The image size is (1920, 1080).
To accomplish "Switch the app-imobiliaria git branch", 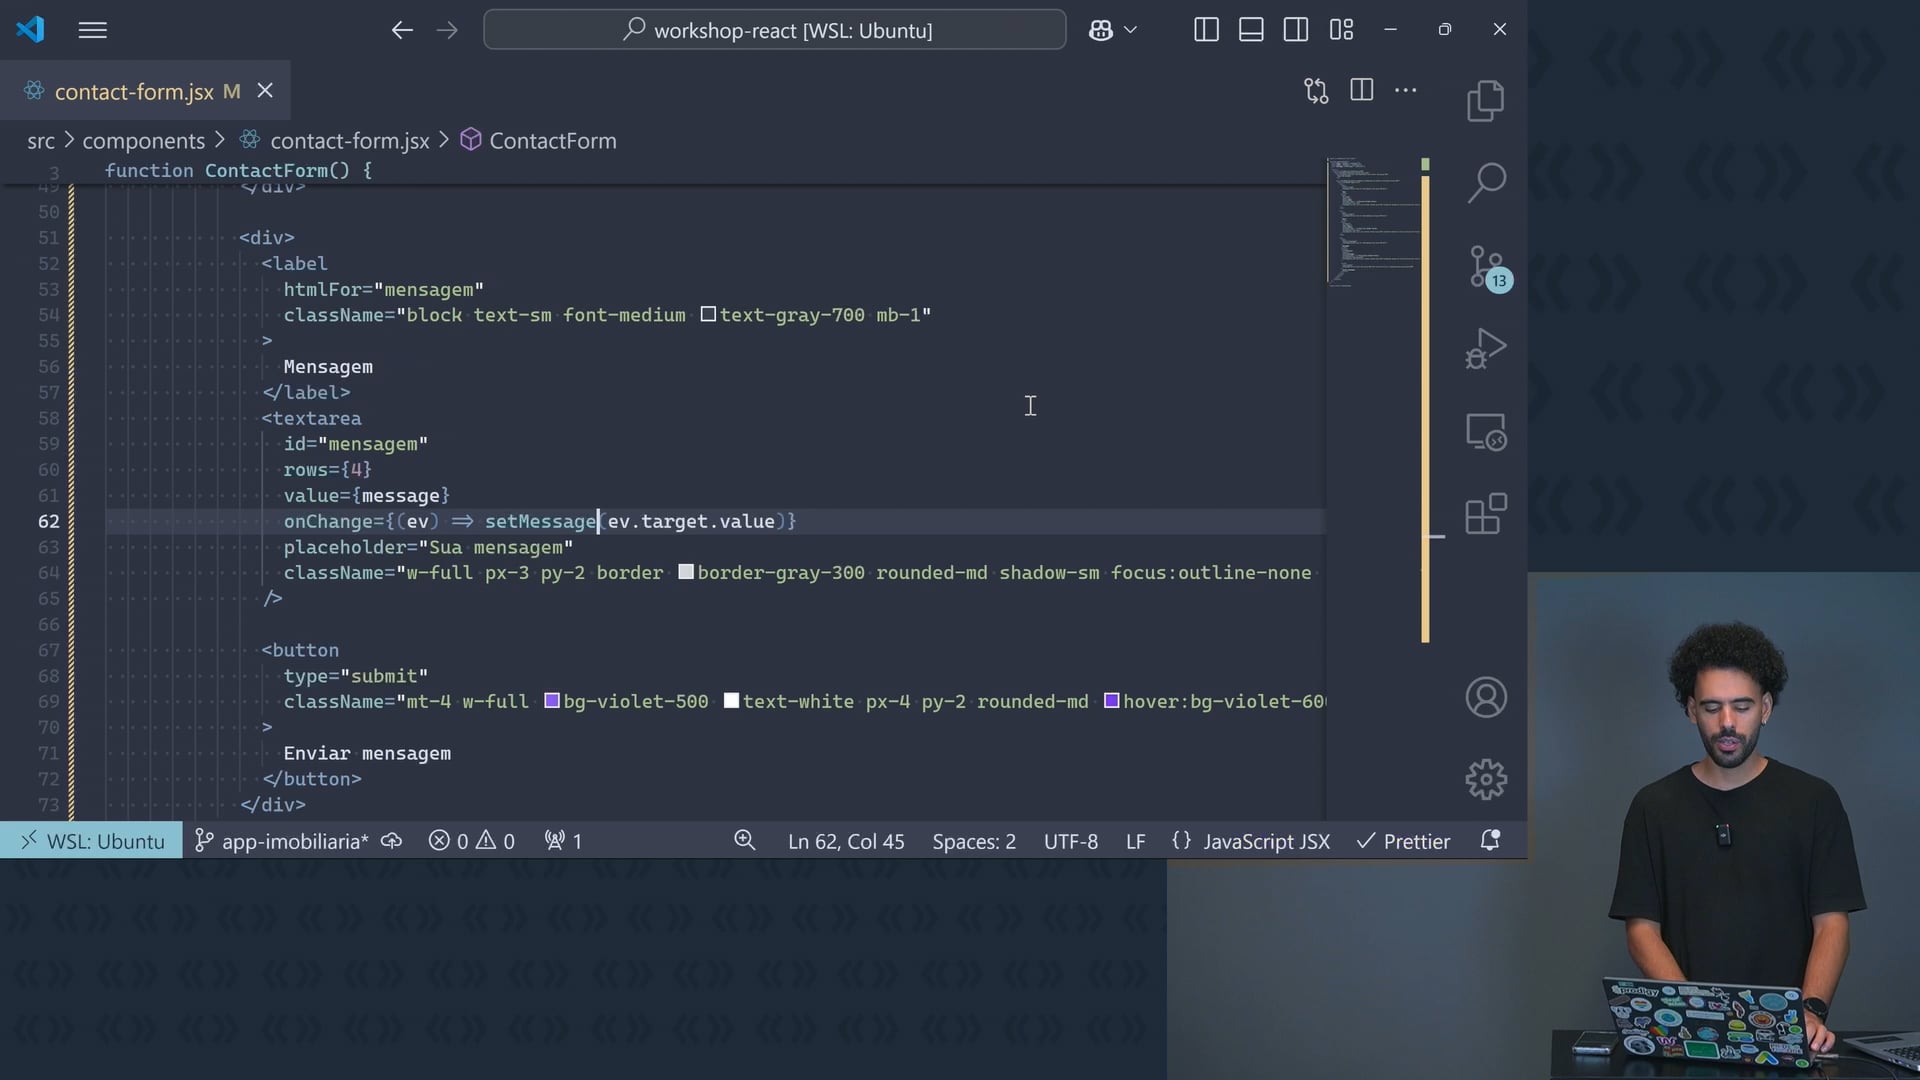I will coord(281,841).
